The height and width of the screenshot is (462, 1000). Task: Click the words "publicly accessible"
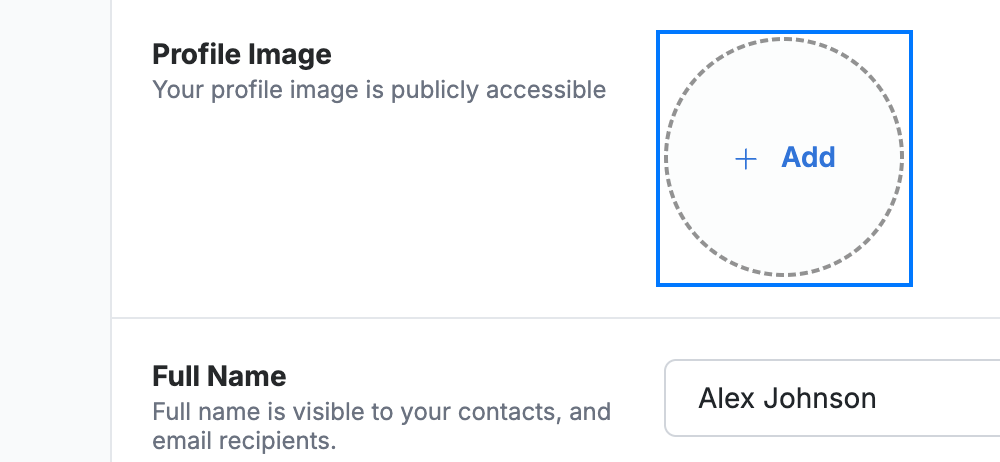[x=498, y=90]
